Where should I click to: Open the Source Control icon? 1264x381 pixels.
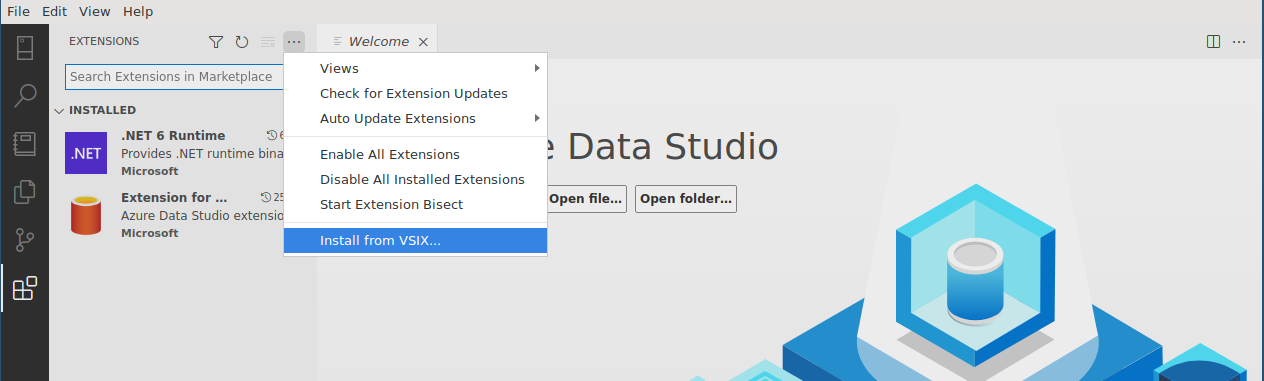(24, 240)
